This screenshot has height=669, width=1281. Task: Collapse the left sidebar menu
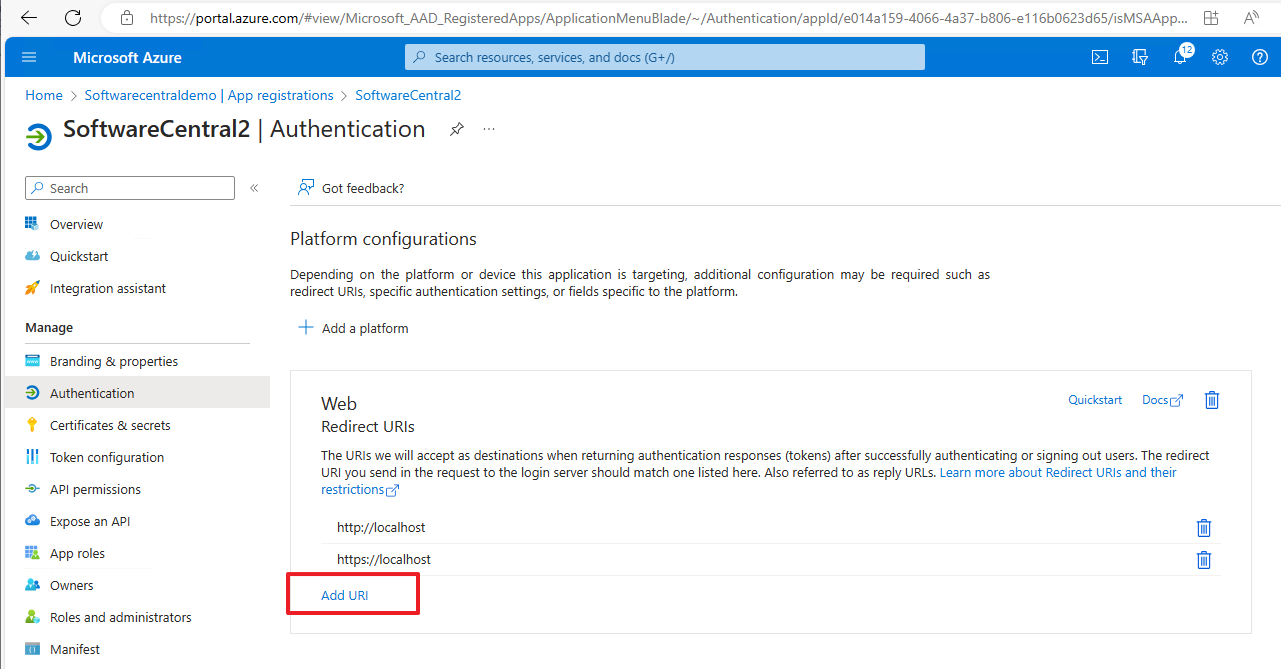[x=254, y=188]
